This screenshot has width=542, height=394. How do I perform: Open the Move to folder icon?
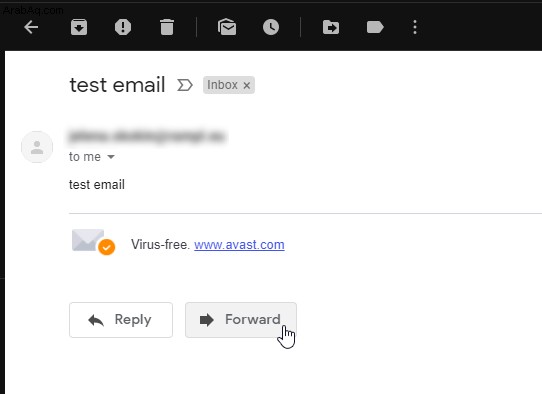tap(331, 27)
